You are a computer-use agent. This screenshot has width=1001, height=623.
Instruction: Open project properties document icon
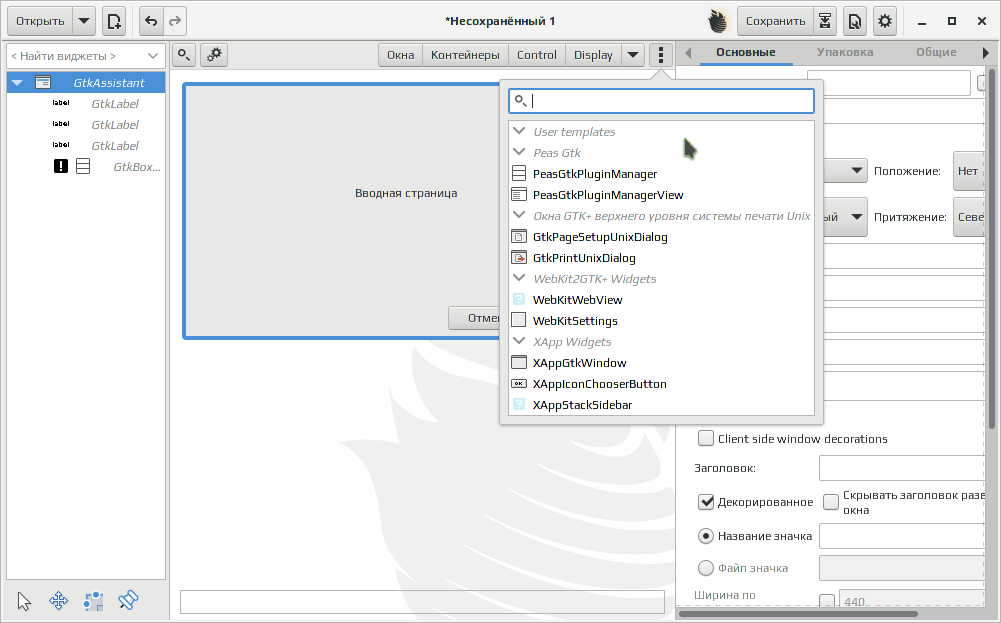[854, 21]
